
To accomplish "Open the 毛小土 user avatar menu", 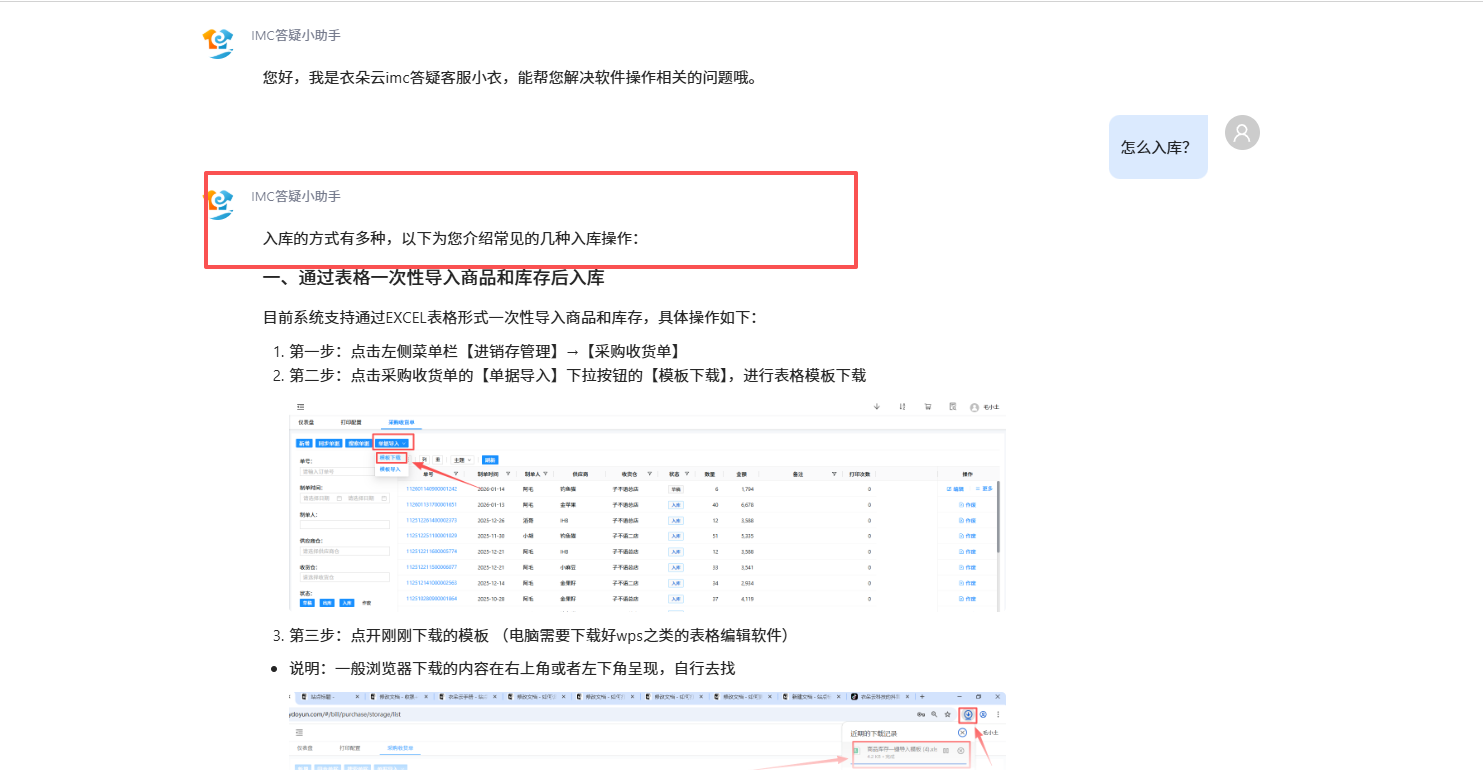I will 974,407.
